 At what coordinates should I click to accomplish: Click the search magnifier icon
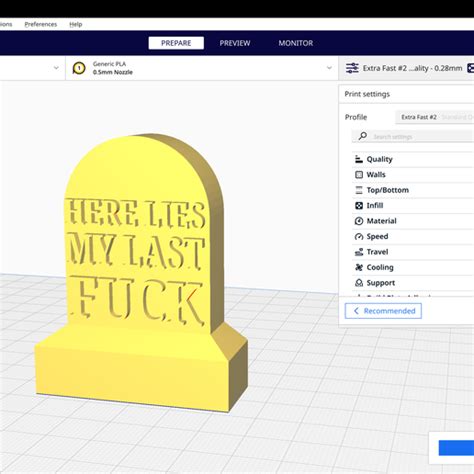point(363,136)
